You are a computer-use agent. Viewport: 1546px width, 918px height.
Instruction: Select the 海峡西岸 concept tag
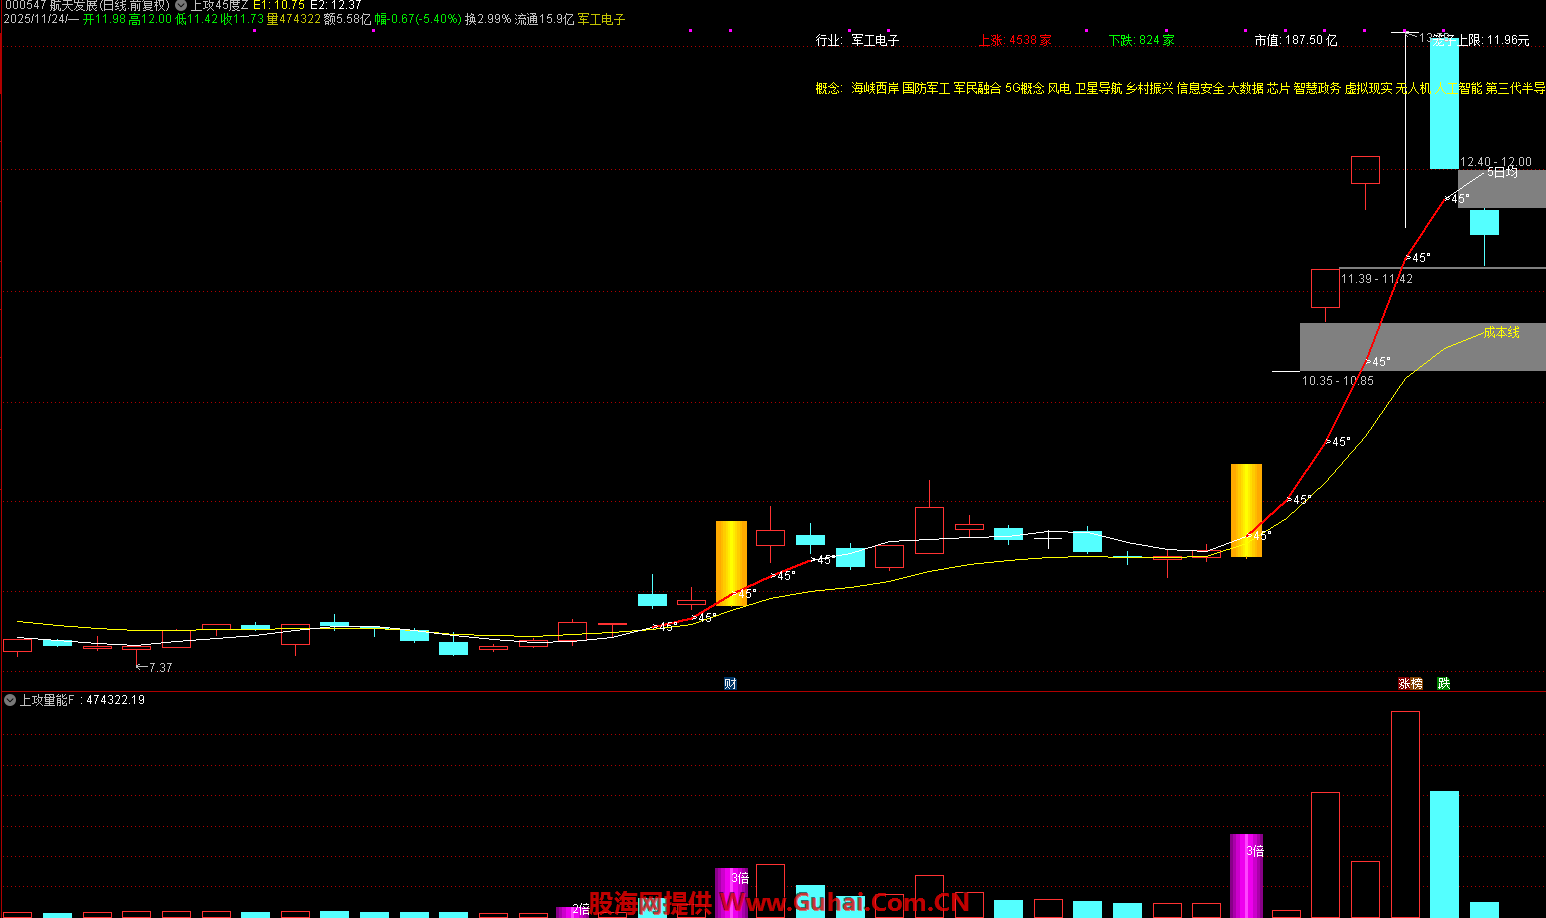click(x=875, y=88)
